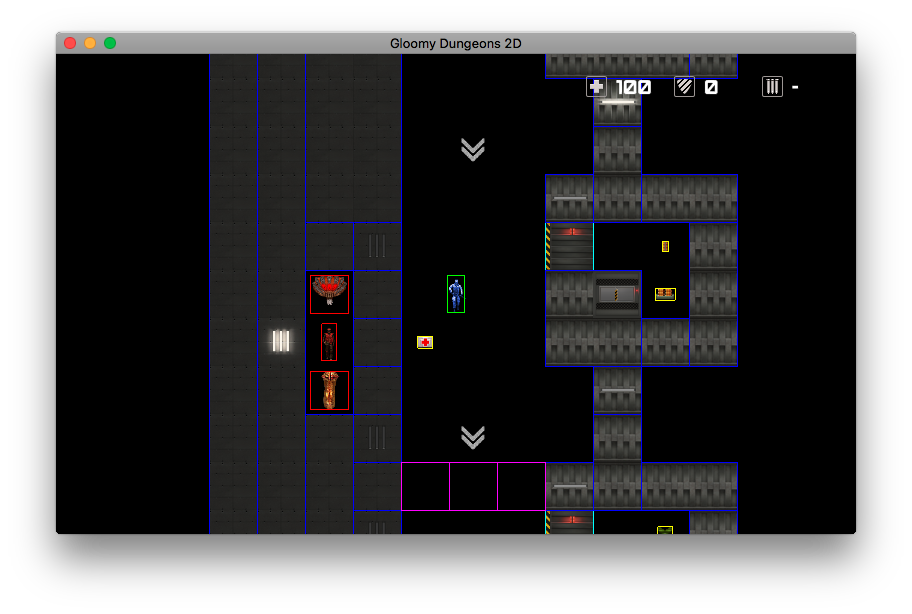Click the right magenta-outlined tile
The width and height of the screenshot is (912, 614).
522,487
